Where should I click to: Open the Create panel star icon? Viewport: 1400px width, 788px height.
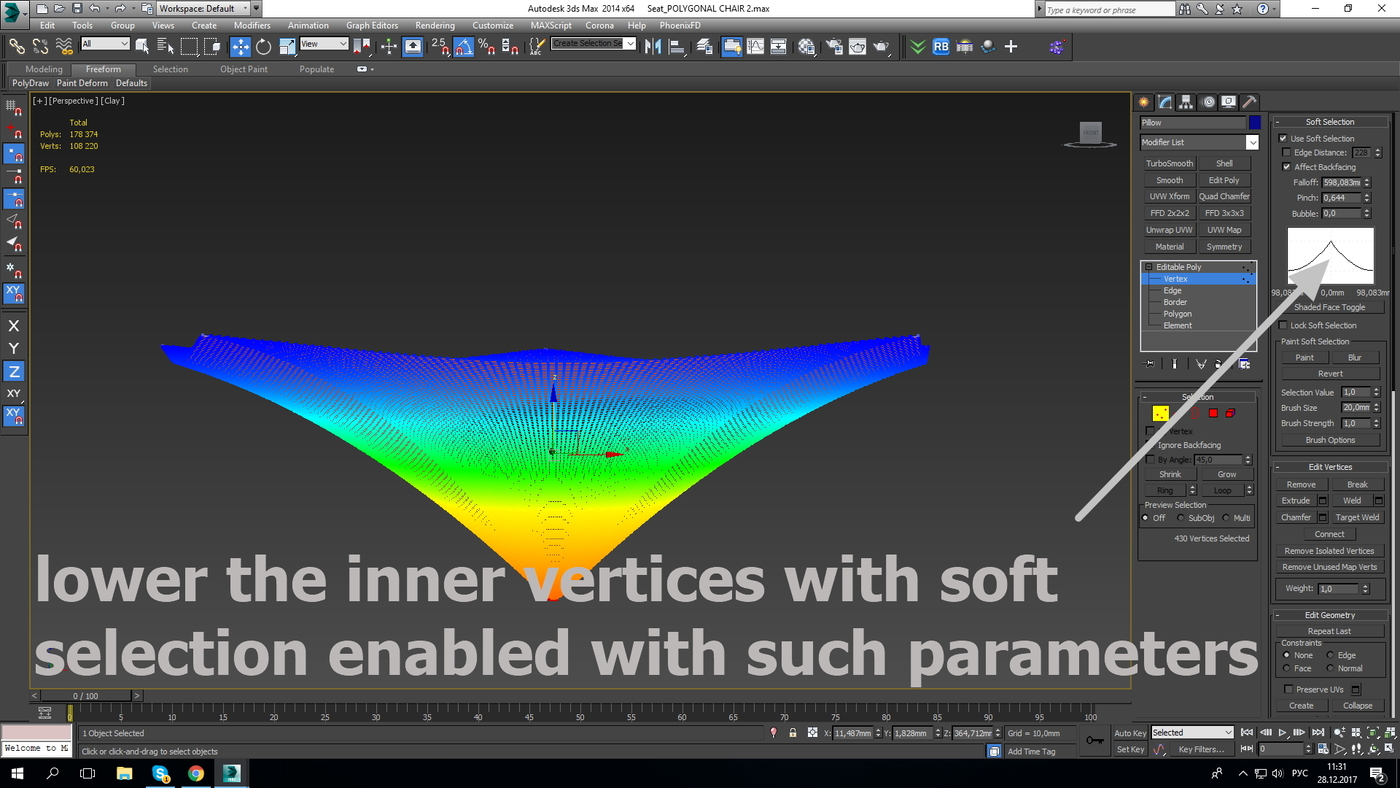coord(1144,102)
